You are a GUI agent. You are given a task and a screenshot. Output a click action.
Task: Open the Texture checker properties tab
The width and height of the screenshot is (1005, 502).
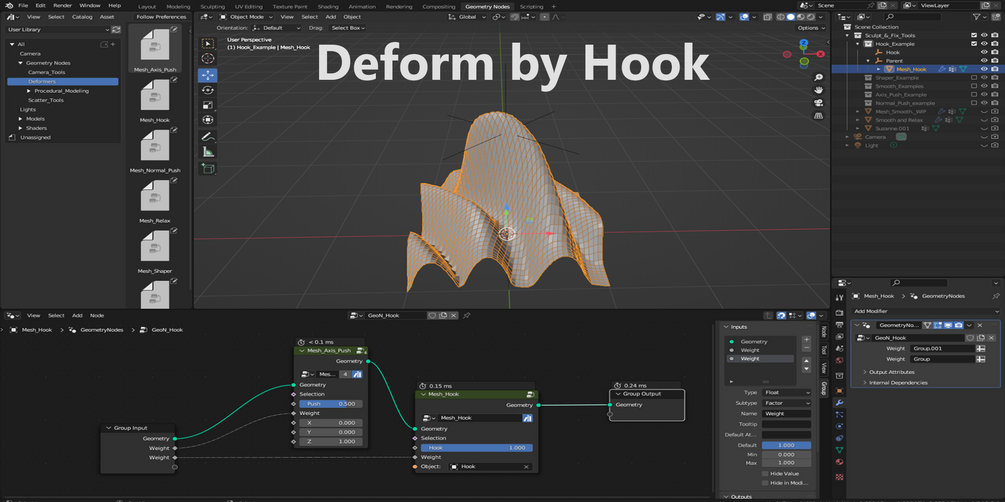tap(840, 477)
